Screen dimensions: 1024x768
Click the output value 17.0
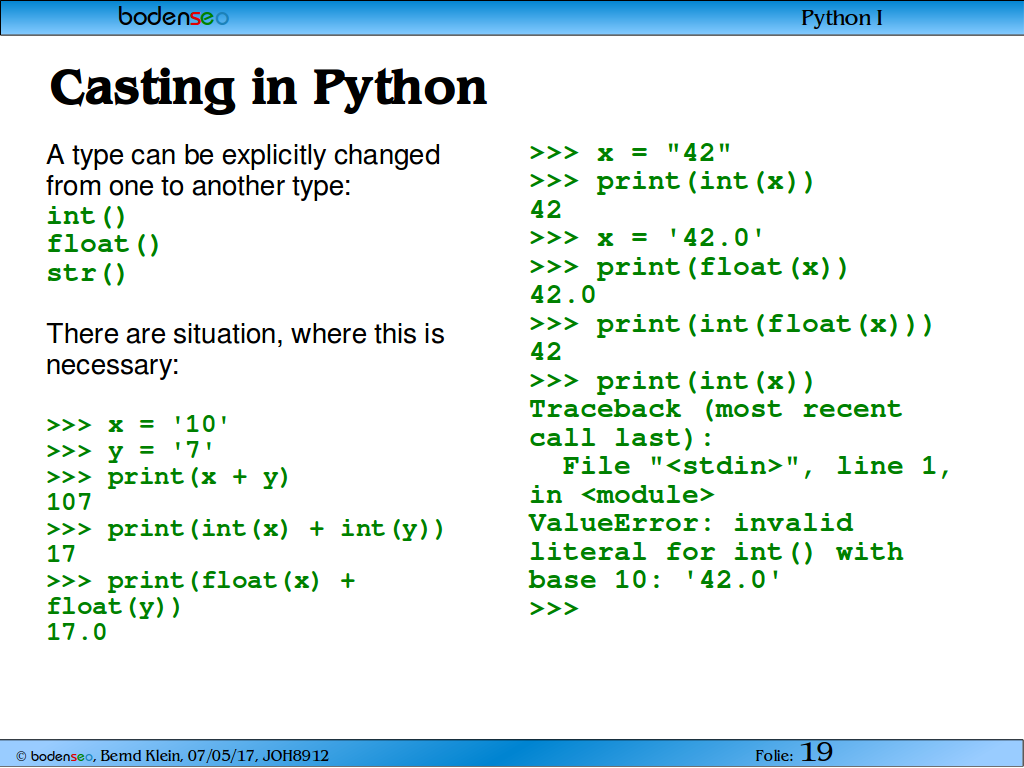(x=76, y=632)
